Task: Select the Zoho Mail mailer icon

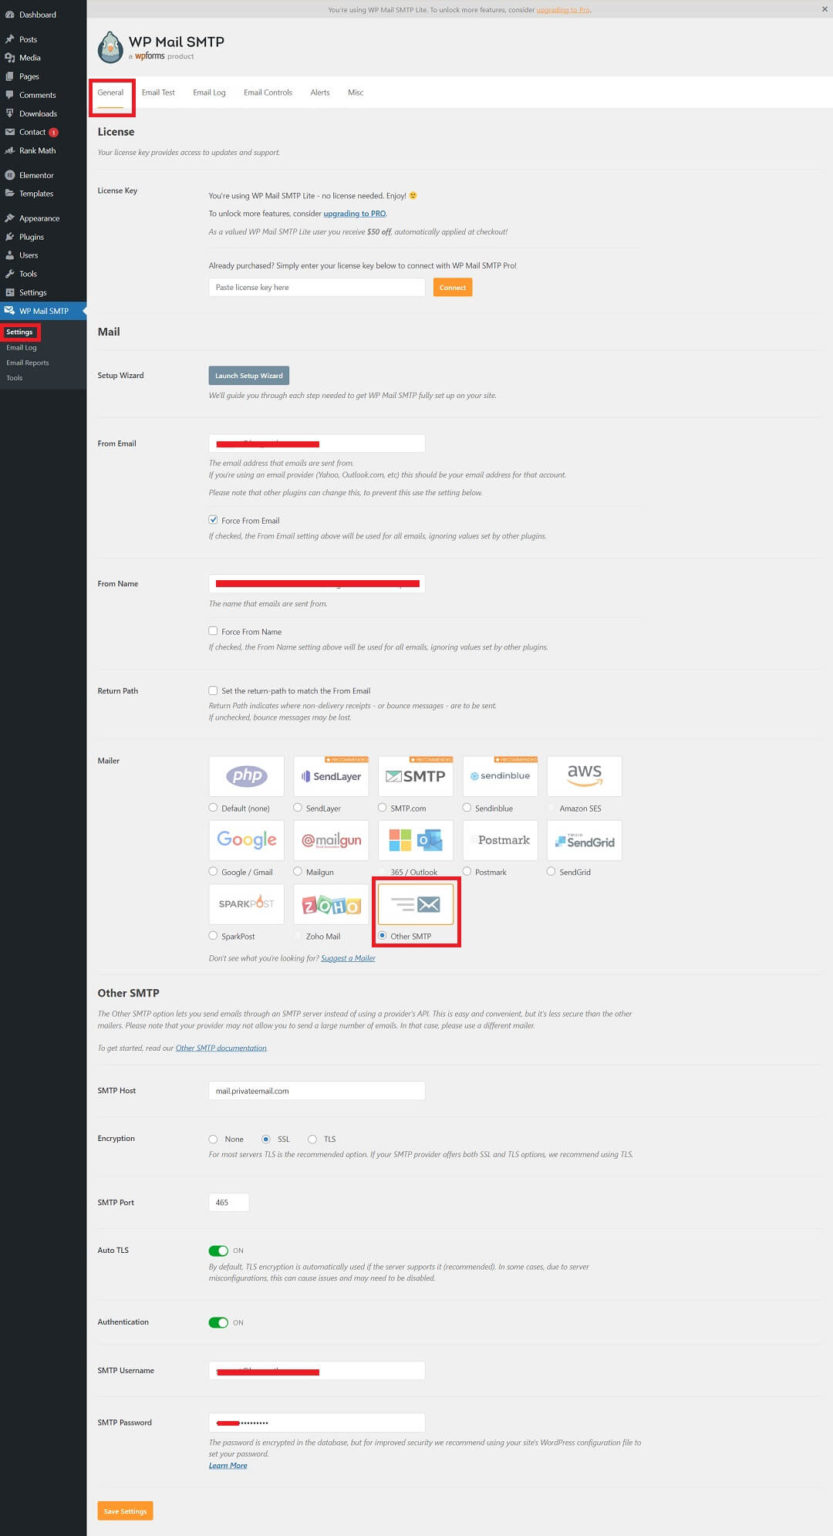Action: pyautogui.click(x=330, y=903)
